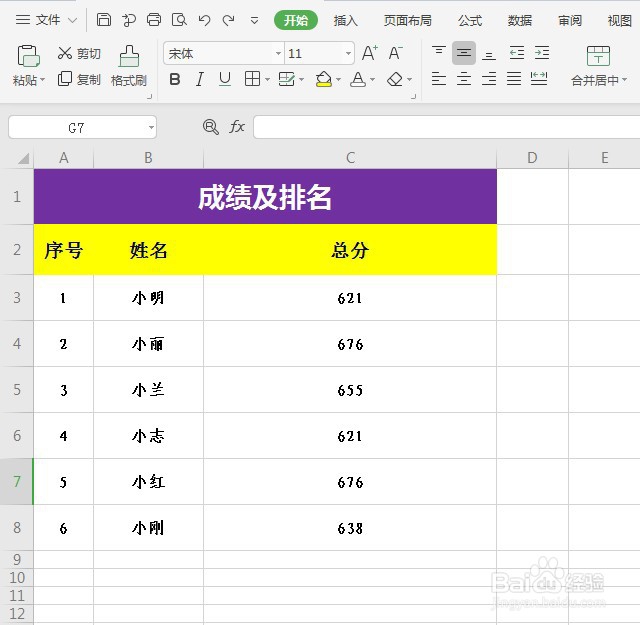Image resolution: width=640 pixels, height=625 pixels.
Task: Align text to top of cell
Action: click(439, 53)
